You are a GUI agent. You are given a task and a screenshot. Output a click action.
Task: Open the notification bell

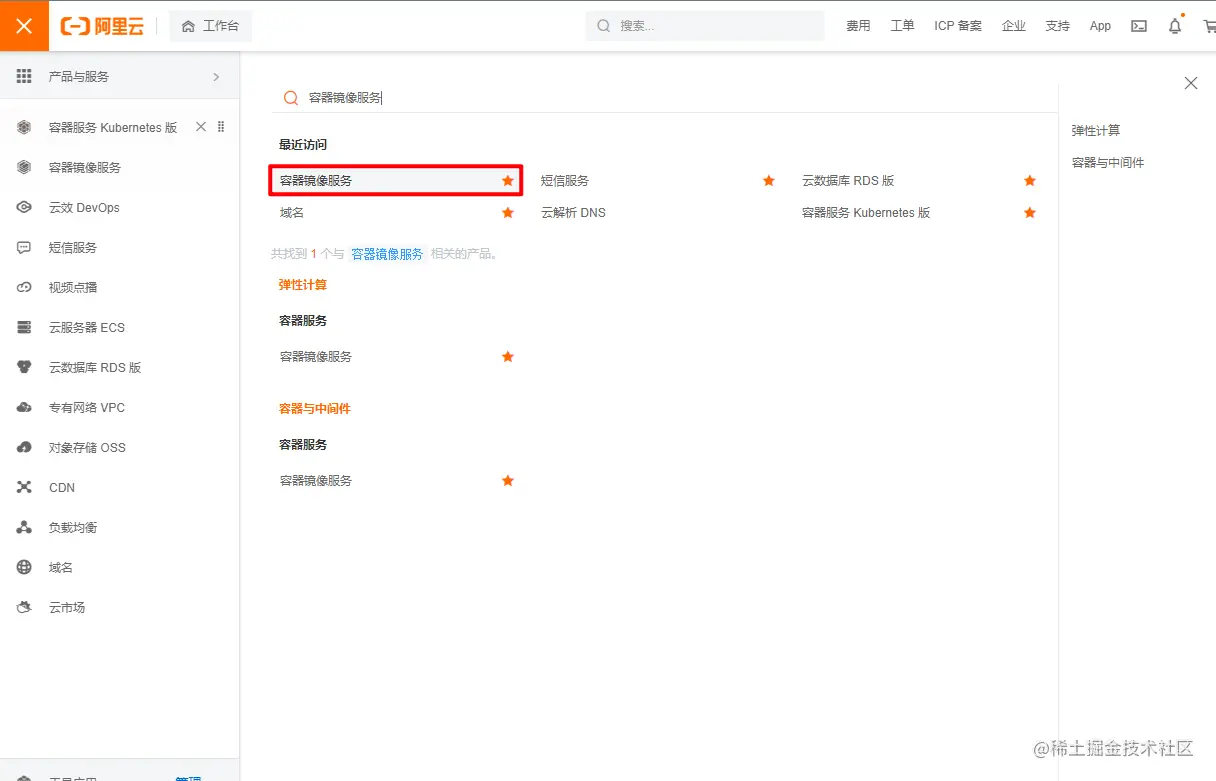tap(1175, 26)
